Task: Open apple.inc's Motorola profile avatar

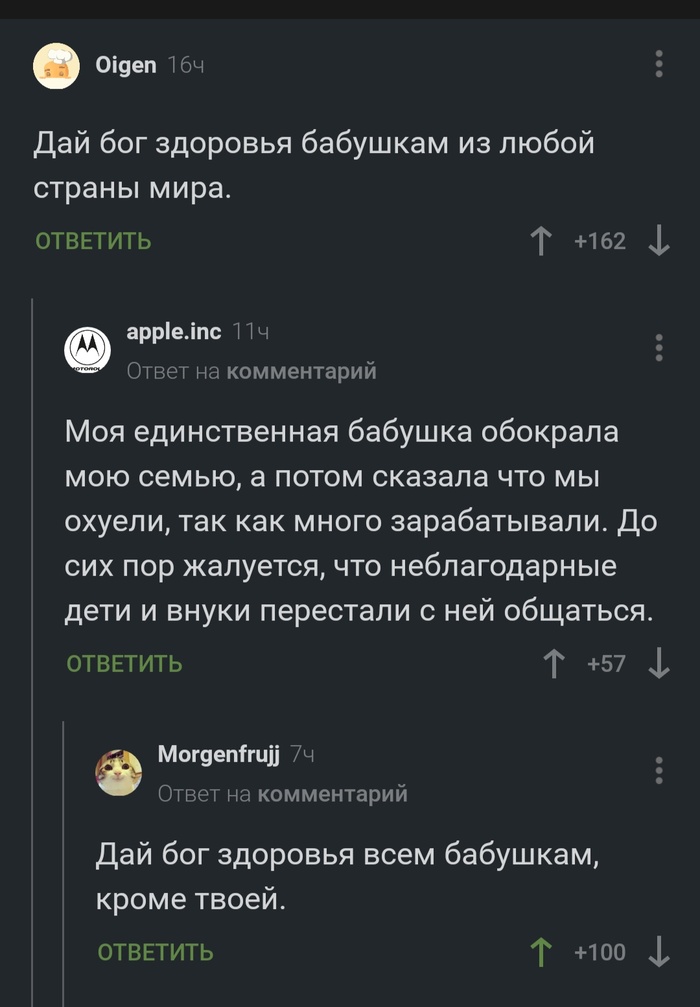Action: [x=88, y=347]
